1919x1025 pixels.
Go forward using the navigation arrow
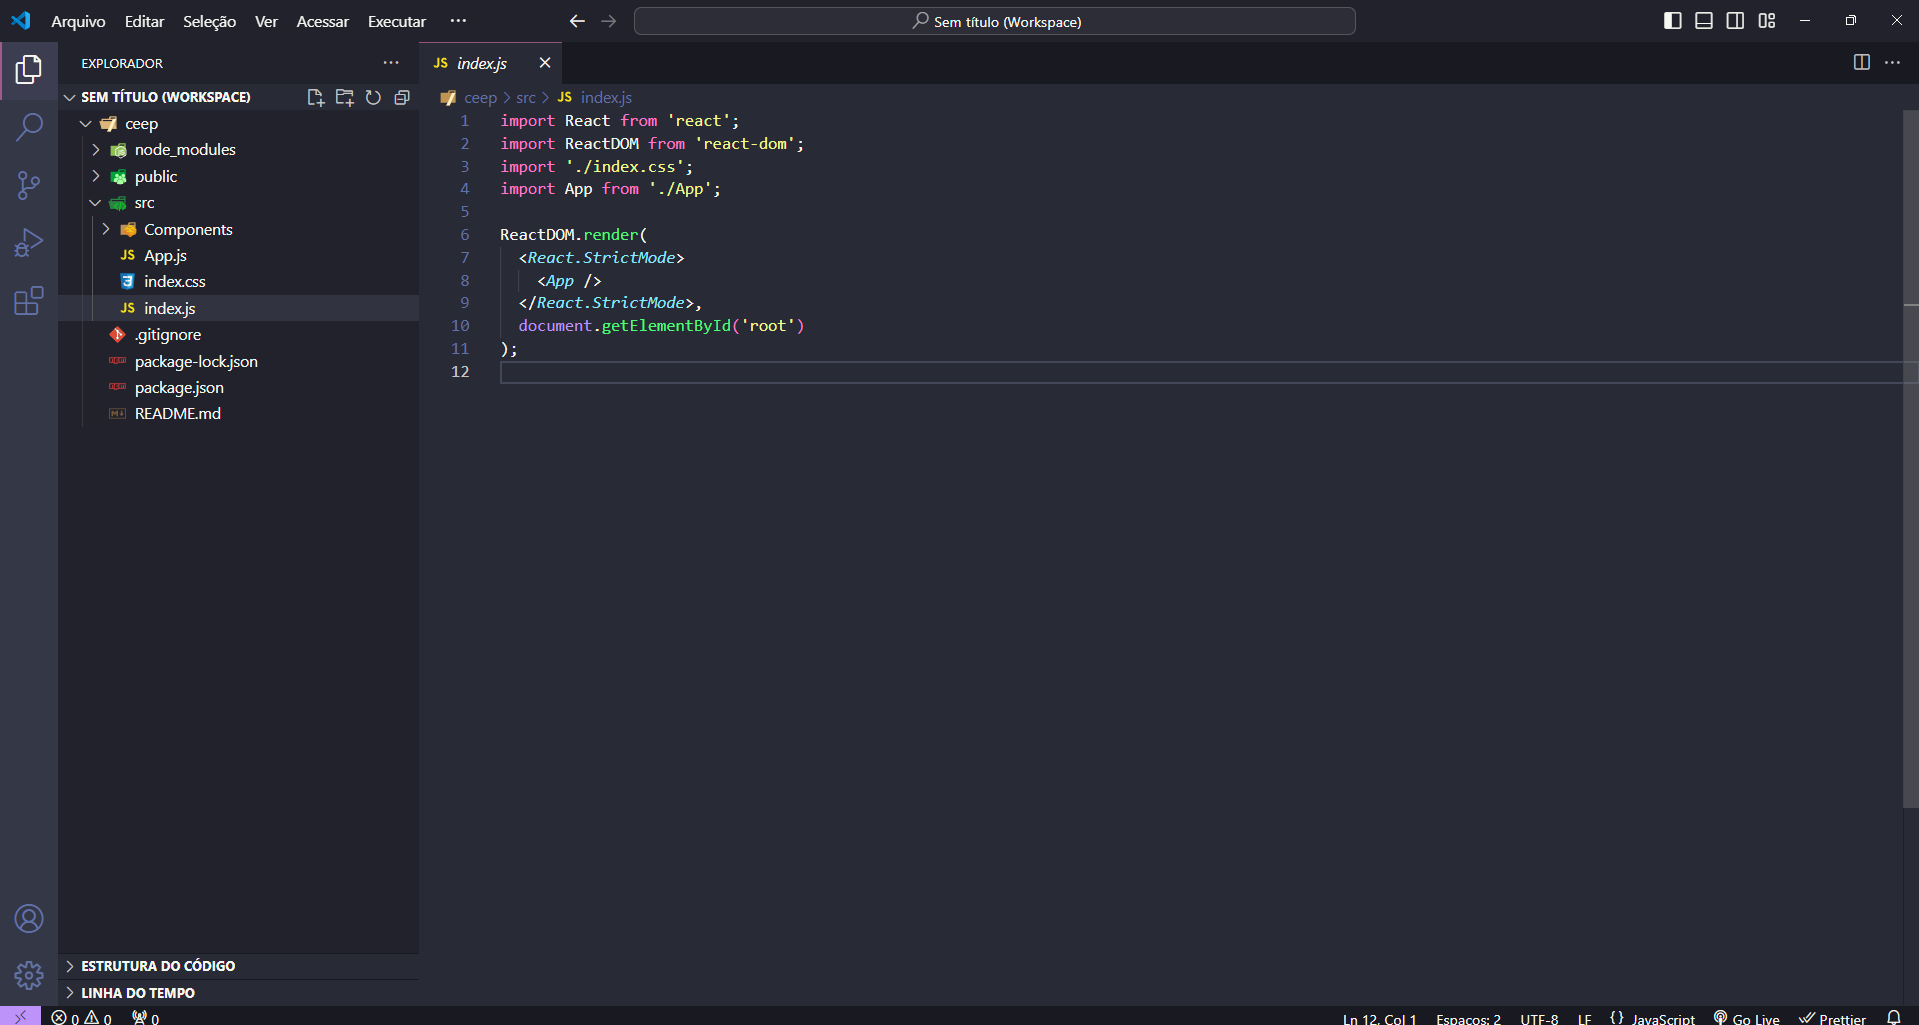[608, 21]
